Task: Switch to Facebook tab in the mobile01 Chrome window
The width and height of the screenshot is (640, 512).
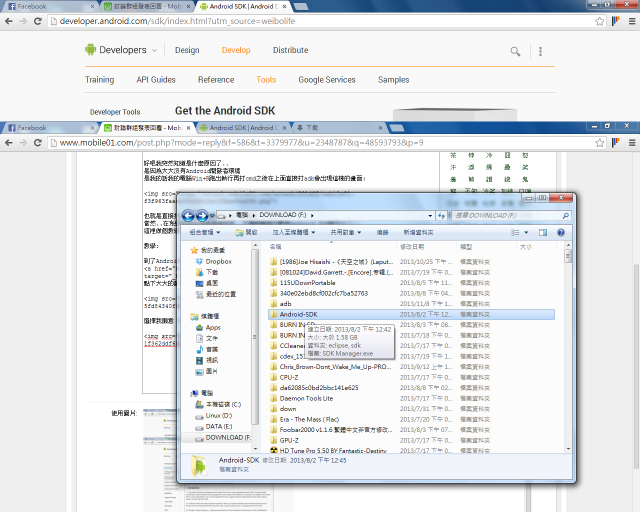Action: pyautogui.click(x=51, y=128)
